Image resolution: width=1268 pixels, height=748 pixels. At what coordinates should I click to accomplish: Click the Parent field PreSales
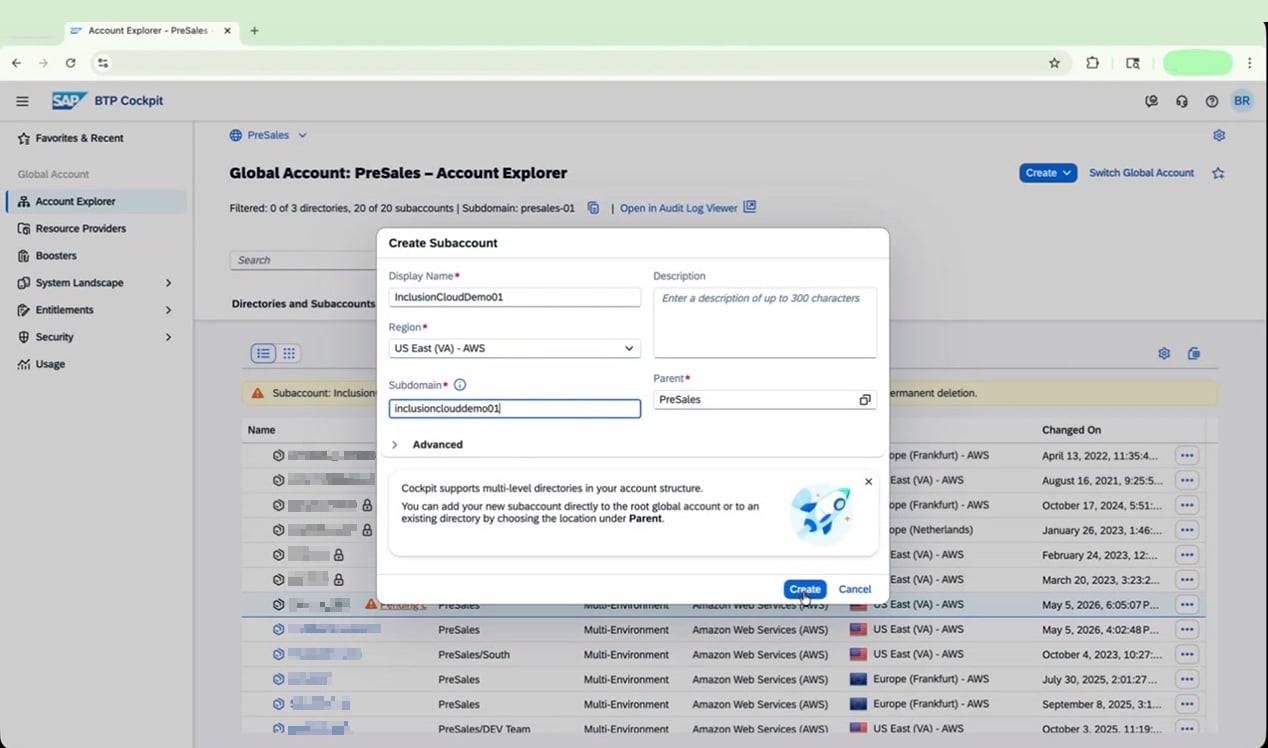765,400
